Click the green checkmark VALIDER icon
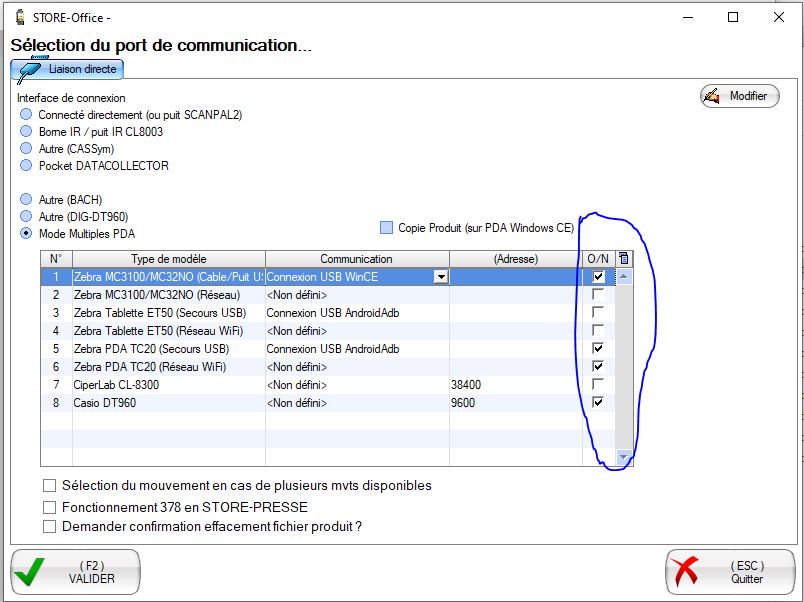 32,572
